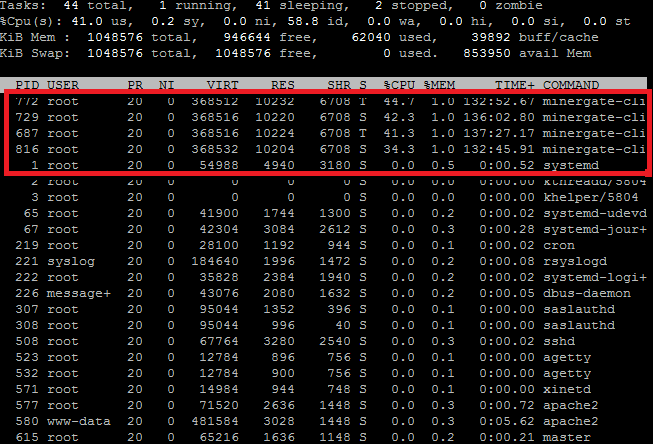
Task: Click the cron command name
Action: [x=558, y=245]
